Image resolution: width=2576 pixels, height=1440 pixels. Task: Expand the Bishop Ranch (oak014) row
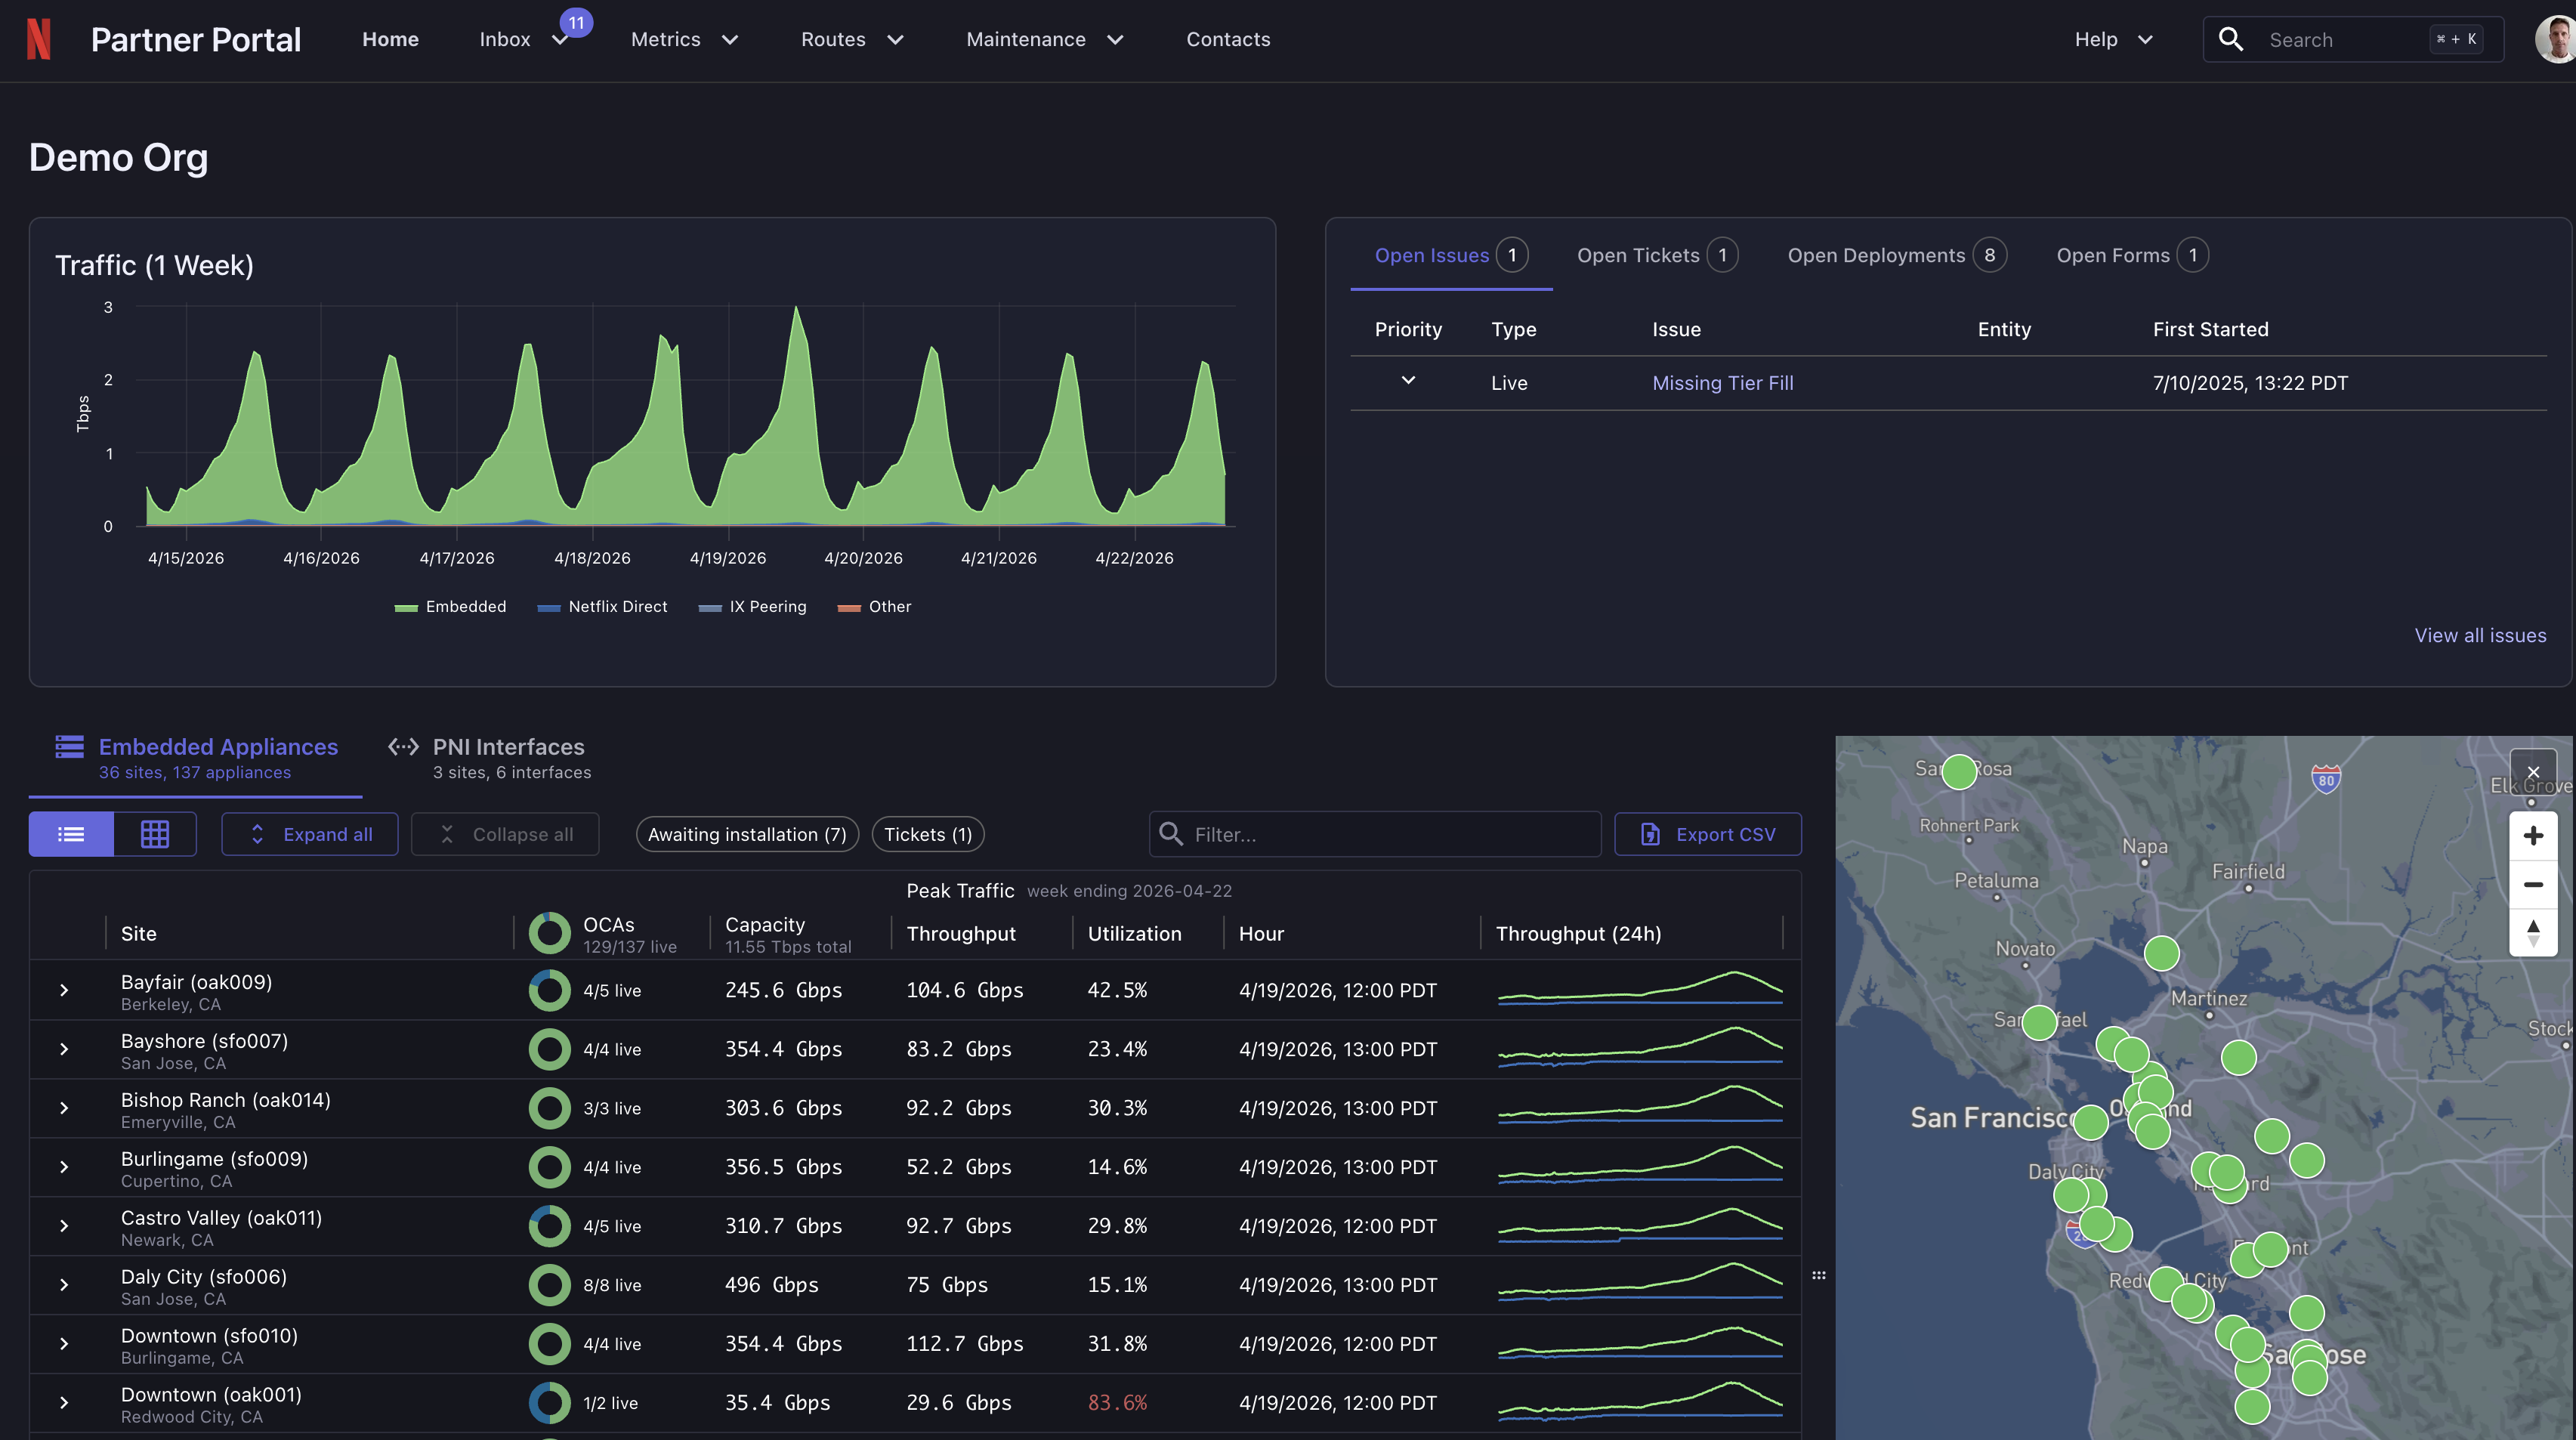(x=64, y=1108)
